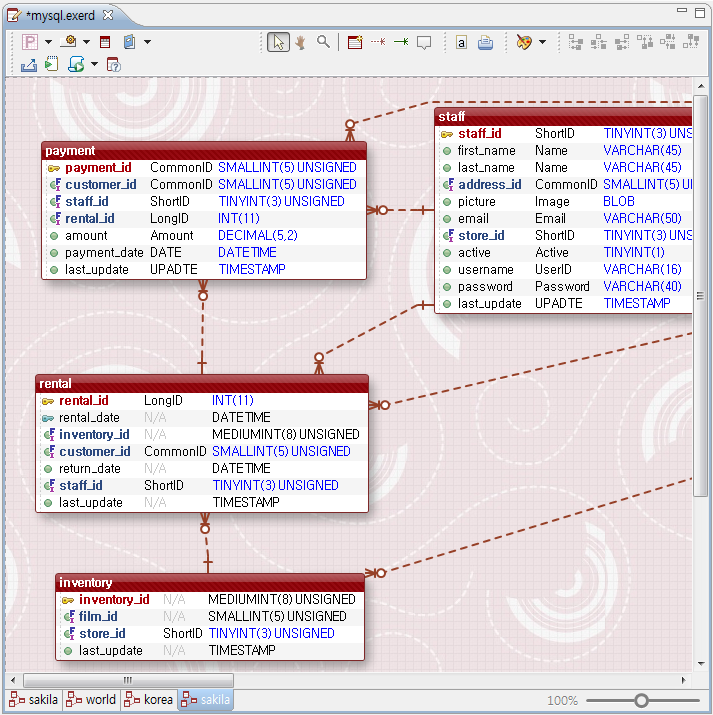Click password column in staff table
Image resolution: width=713 pixels, height=715 pixels.
pyautogui.click(x=564, y=286)
